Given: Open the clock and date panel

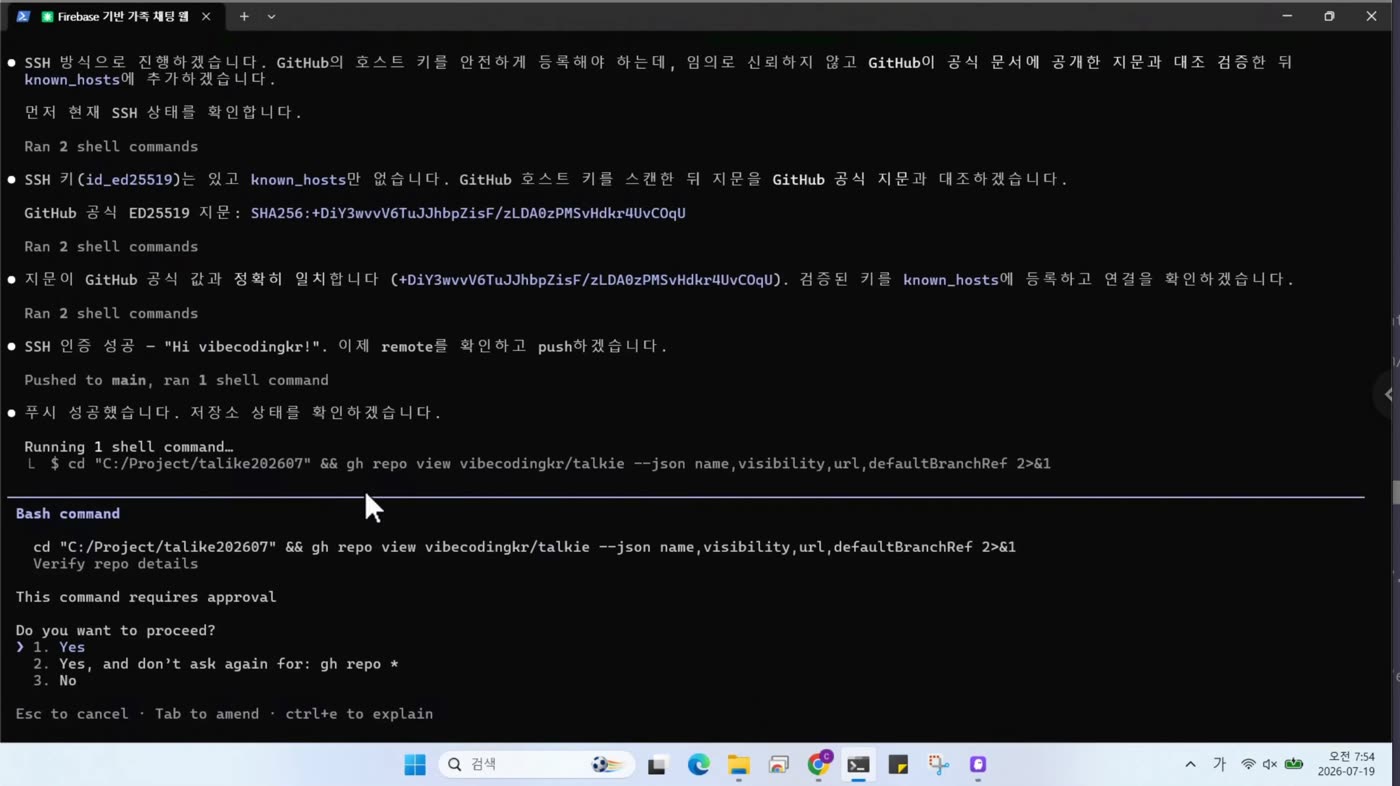Looking at the screenshot, I should pos(1346,765).
